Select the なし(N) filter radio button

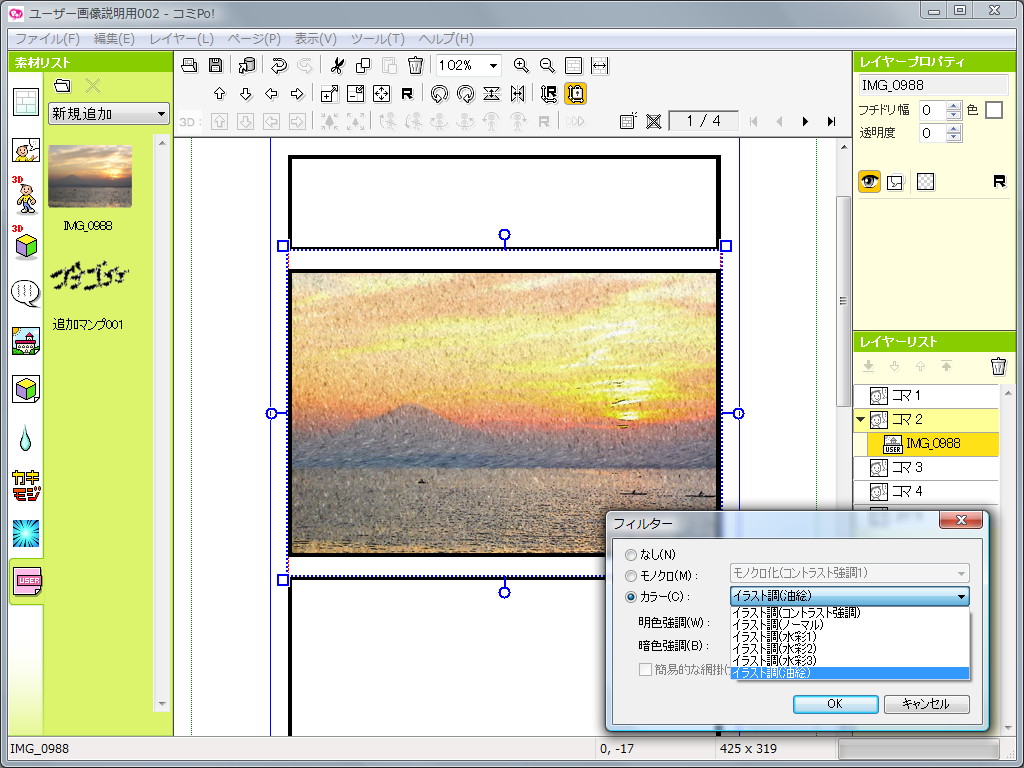pos(631,555)
